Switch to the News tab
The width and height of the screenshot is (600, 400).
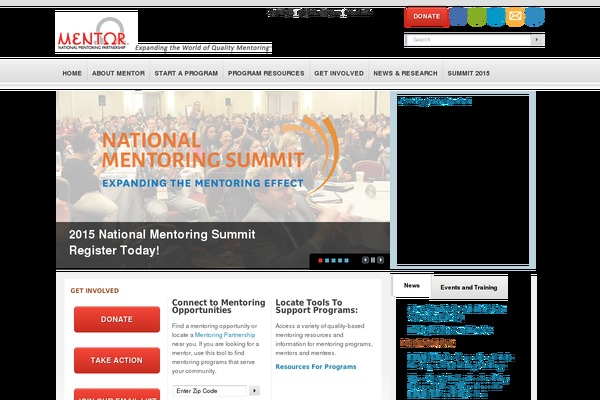tap(412, 286)
